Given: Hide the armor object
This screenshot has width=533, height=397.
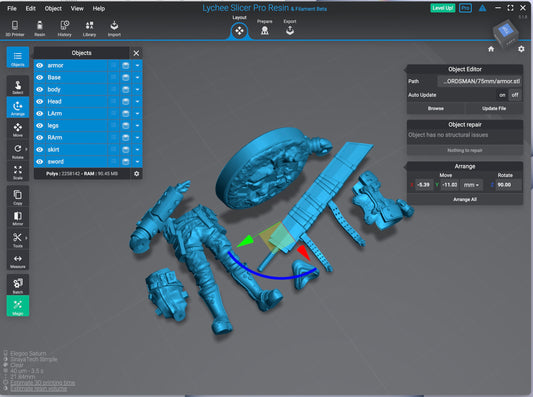Looking at the screenshot, I should click(40, 65).
